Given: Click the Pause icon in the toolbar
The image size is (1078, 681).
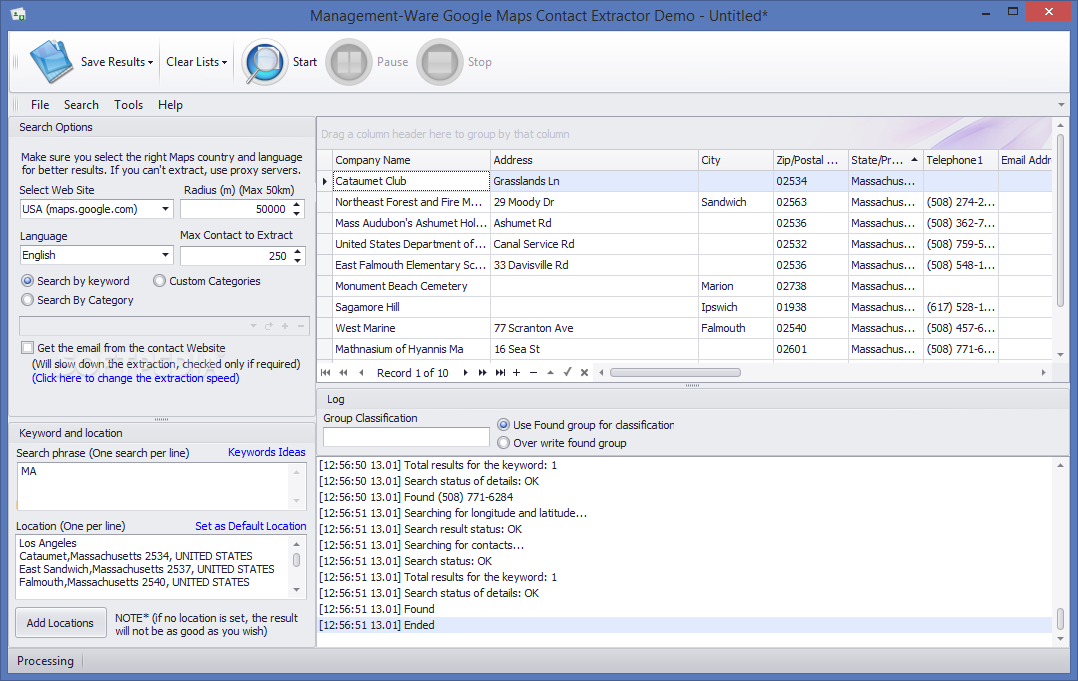Looking at the screenshot, I should [x=349, y=62].
